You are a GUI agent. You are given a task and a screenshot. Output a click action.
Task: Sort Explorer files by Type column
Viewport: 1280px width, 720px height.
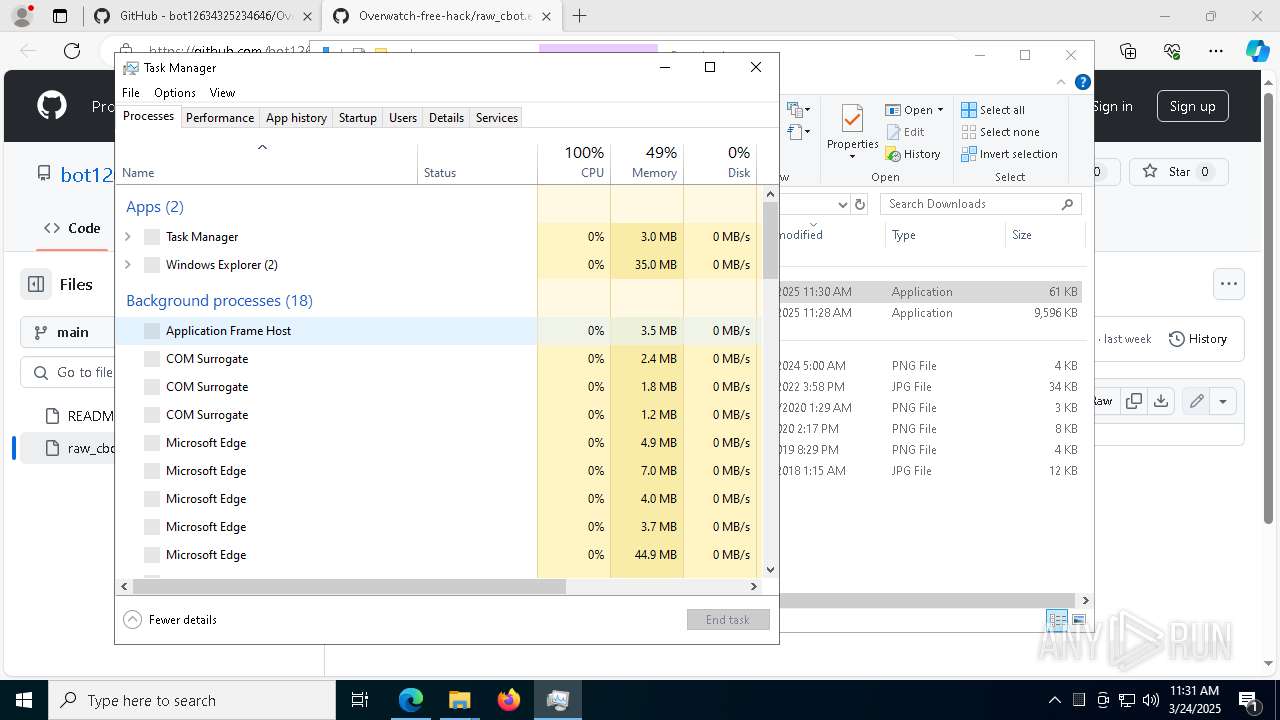coord(945,235)
